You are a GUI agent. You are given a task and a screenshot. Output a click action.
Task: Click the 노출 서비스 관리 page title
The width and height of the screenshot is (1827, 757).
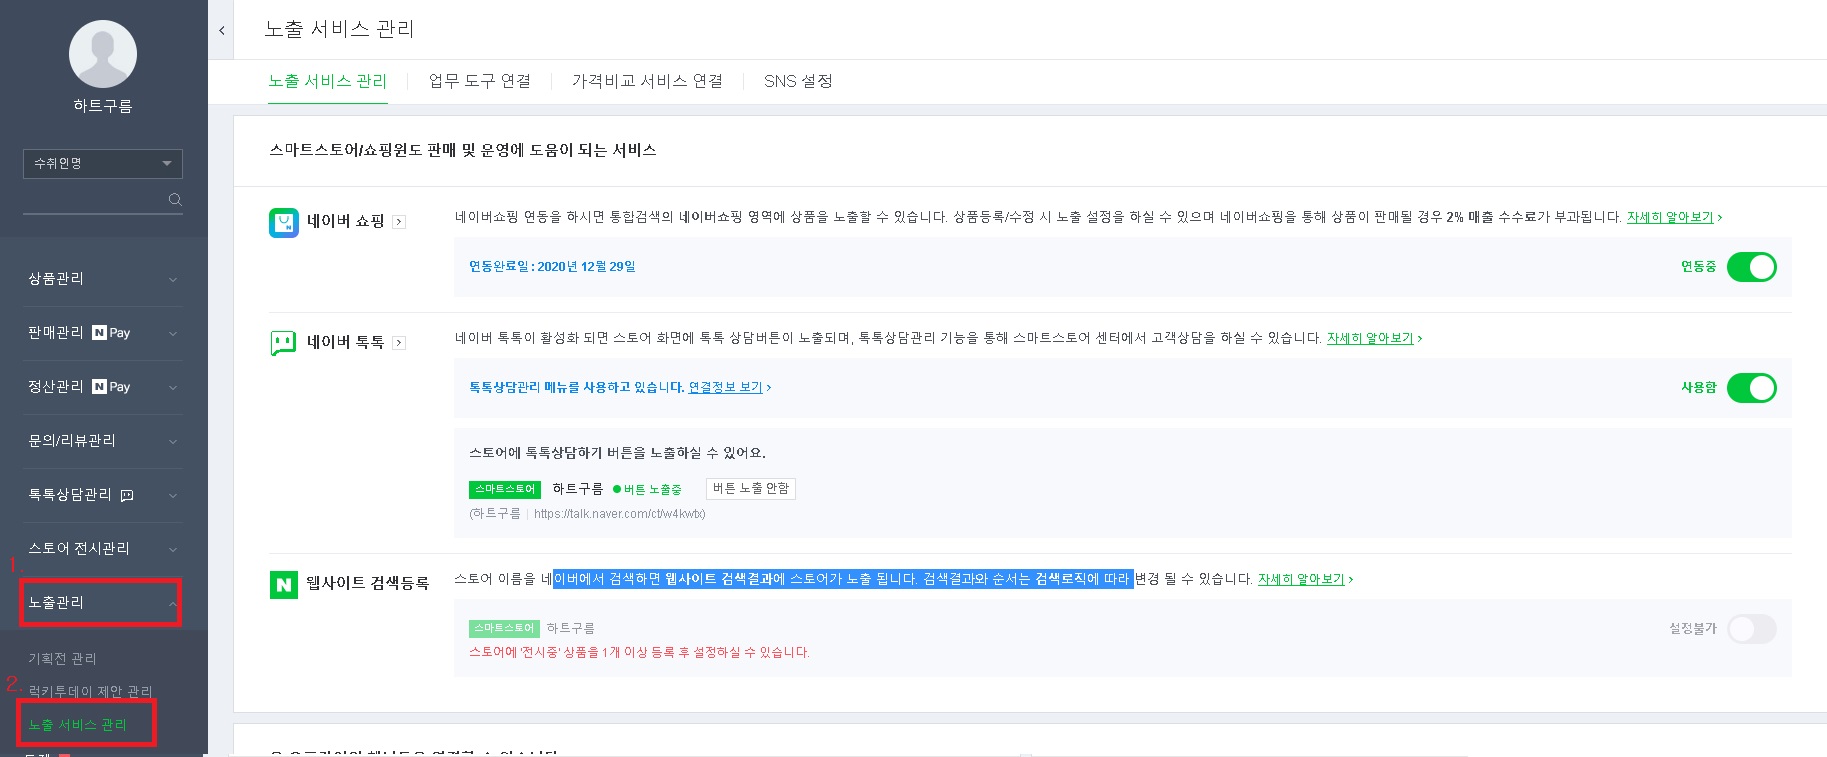pos(339,29)
